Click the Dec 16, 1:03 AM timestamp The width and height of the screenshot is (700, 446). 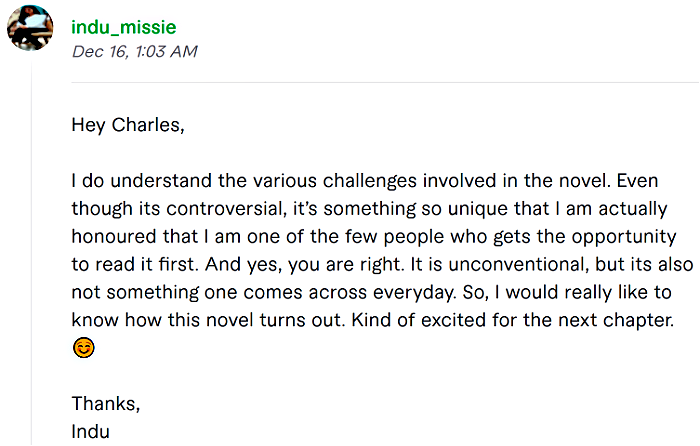pos(134,51)
